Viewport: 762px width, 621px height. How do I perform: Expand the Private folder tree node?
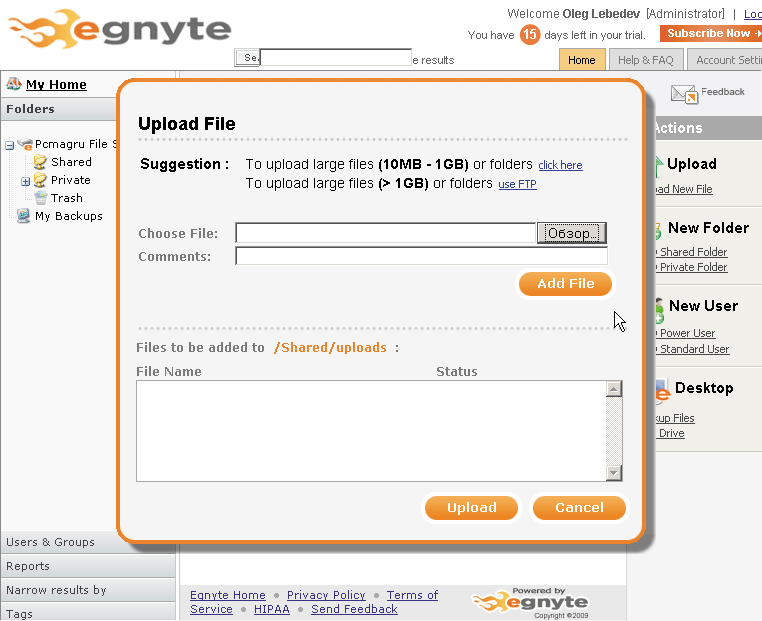point(25,181)
